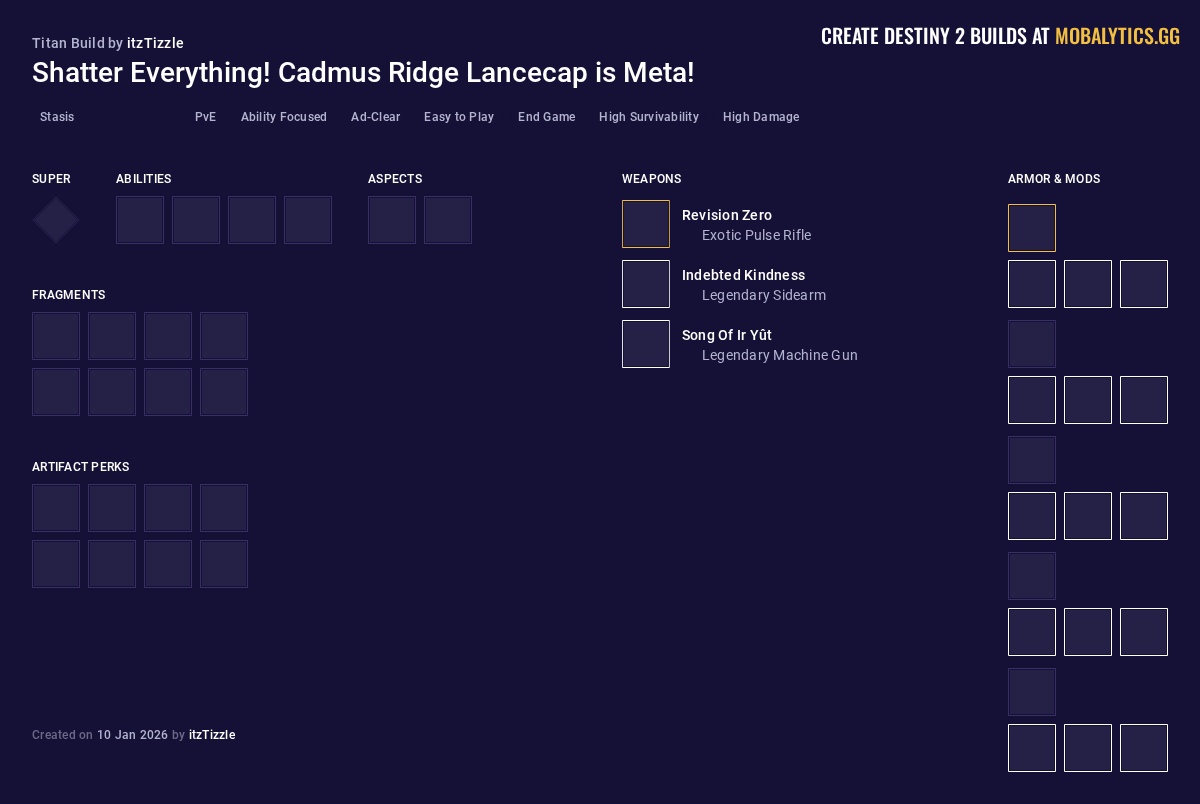
Task: Click the Revision Zero weapon name
Action: 727,215
